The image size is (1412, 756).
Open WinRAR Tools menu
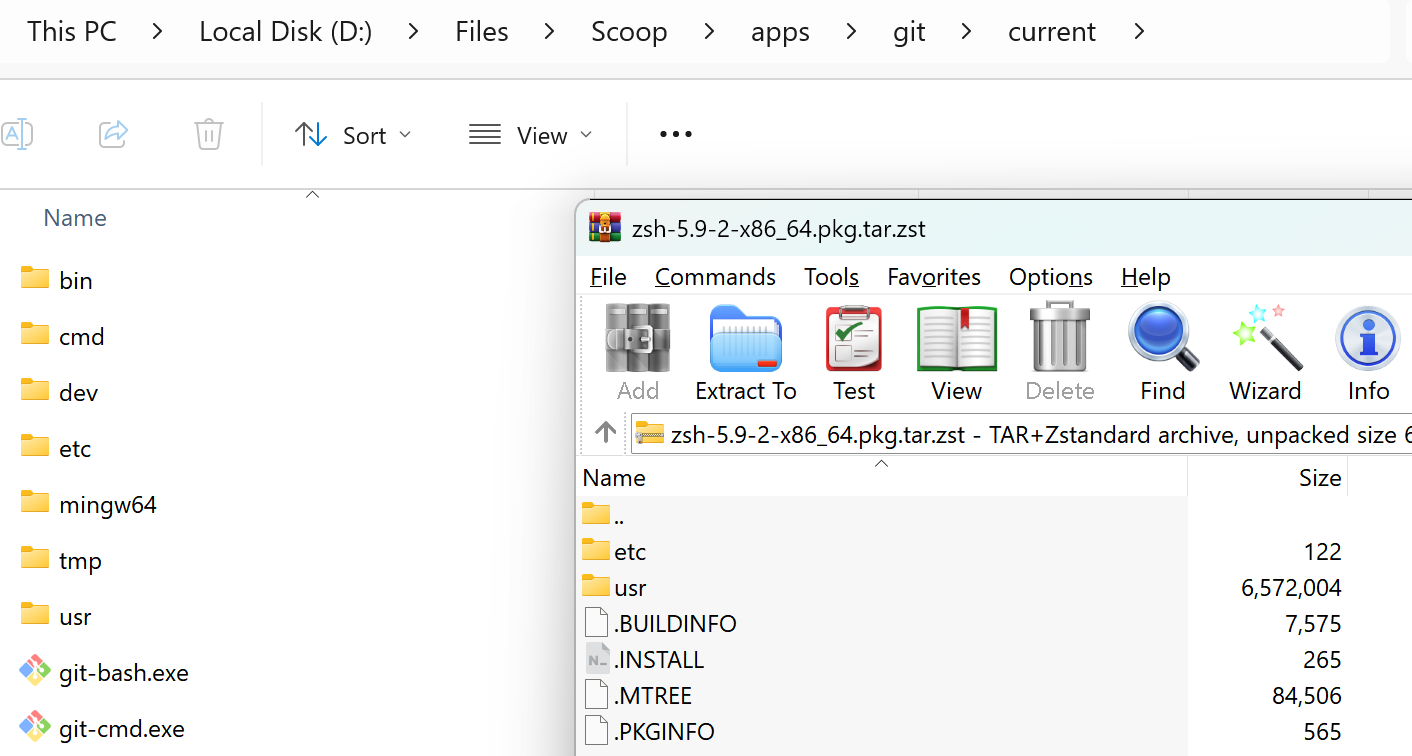point(831,276)
